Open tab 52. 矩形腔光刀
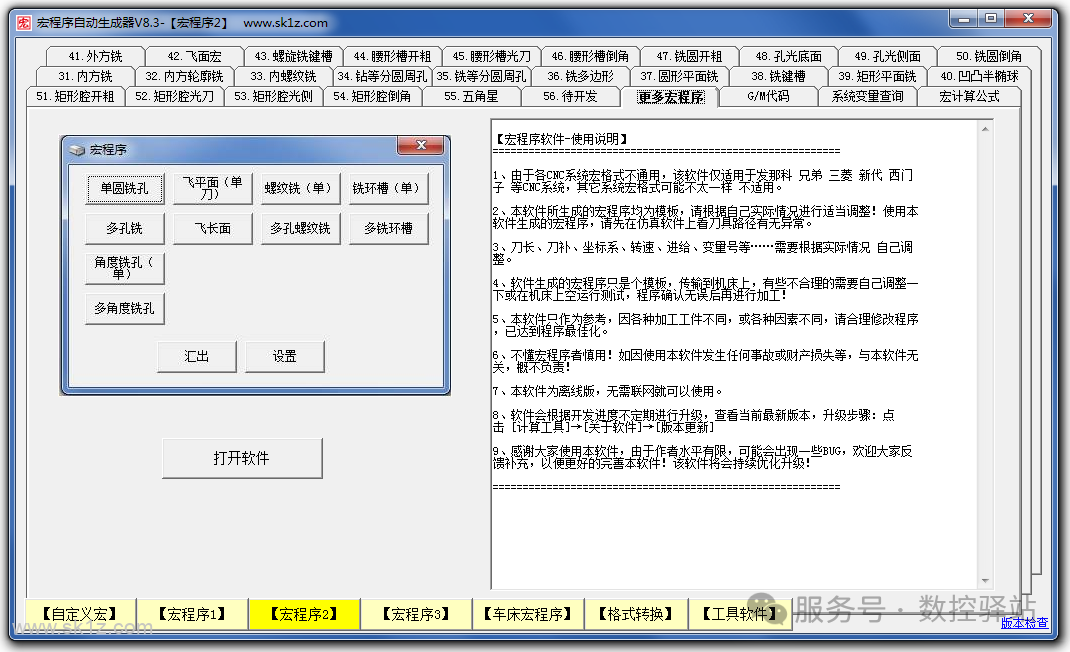Viewport: 1070px width, 652px height. 174,96
